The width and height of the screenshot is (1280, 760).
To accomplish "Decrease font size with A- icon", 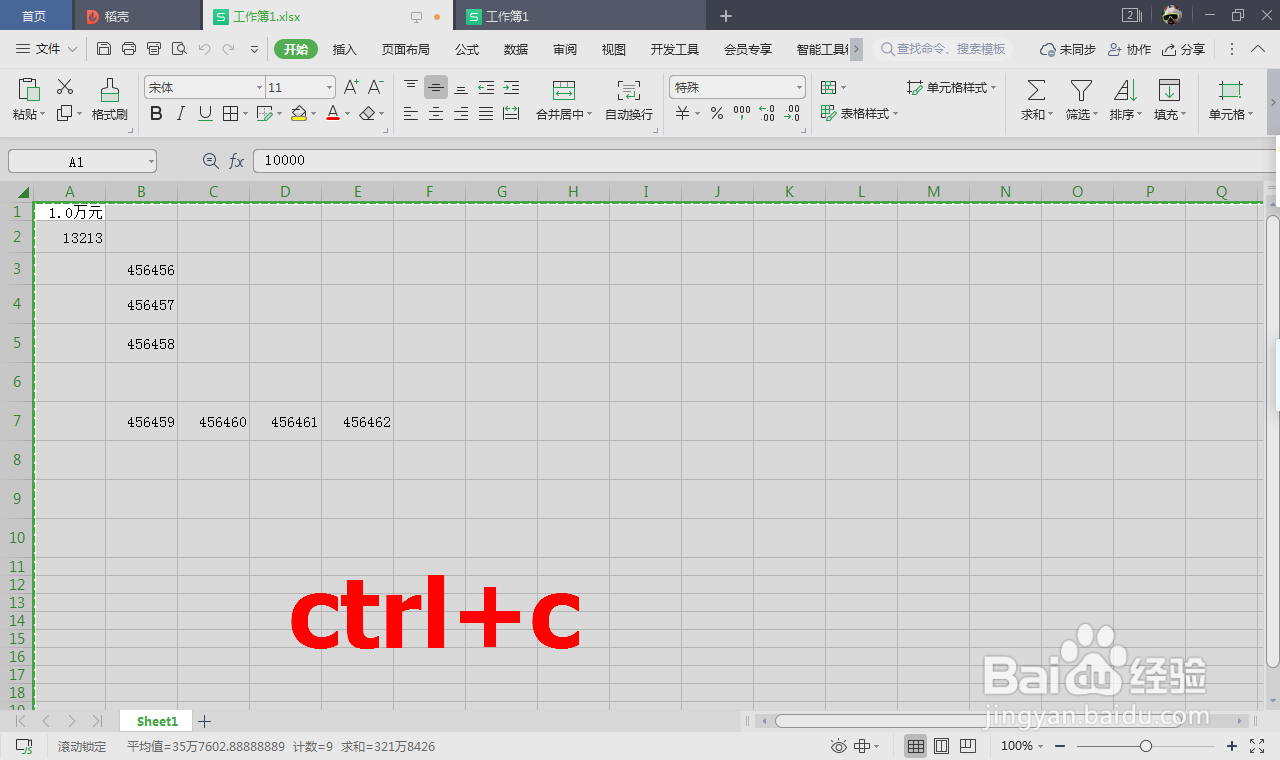I will pyautogui.click(x=376, y=87).
